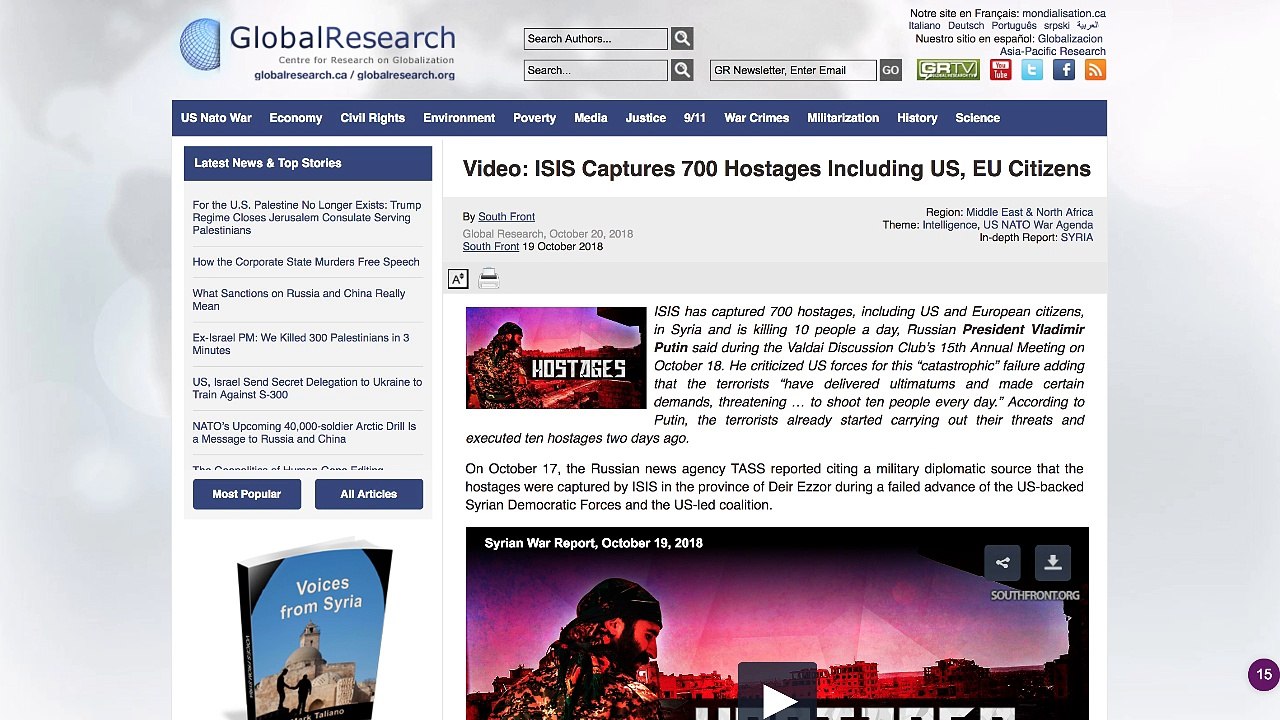Open the GRTV icon

coord(948,70)
